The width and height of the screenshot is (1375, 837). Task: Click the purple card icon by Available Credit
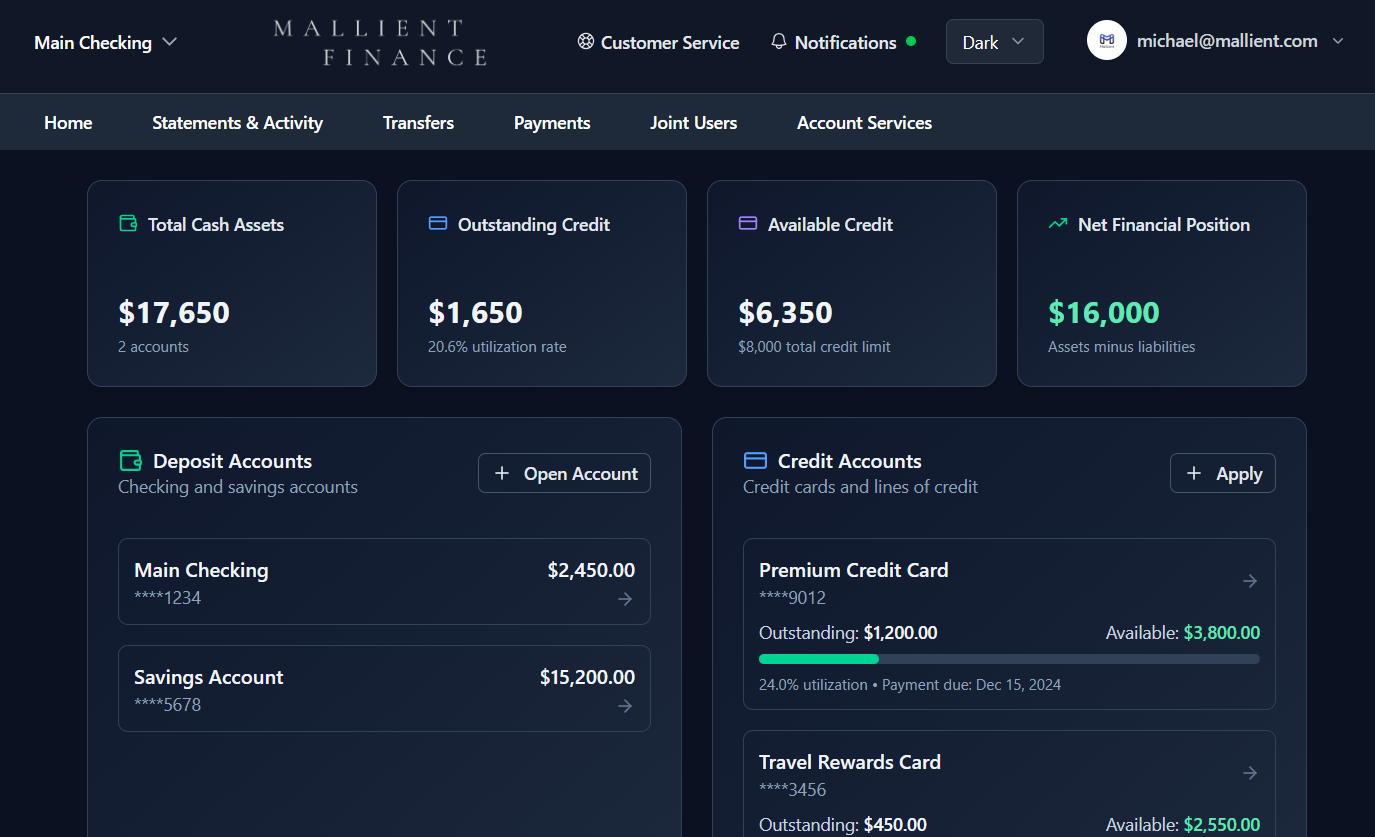click(x=747, y=224)
